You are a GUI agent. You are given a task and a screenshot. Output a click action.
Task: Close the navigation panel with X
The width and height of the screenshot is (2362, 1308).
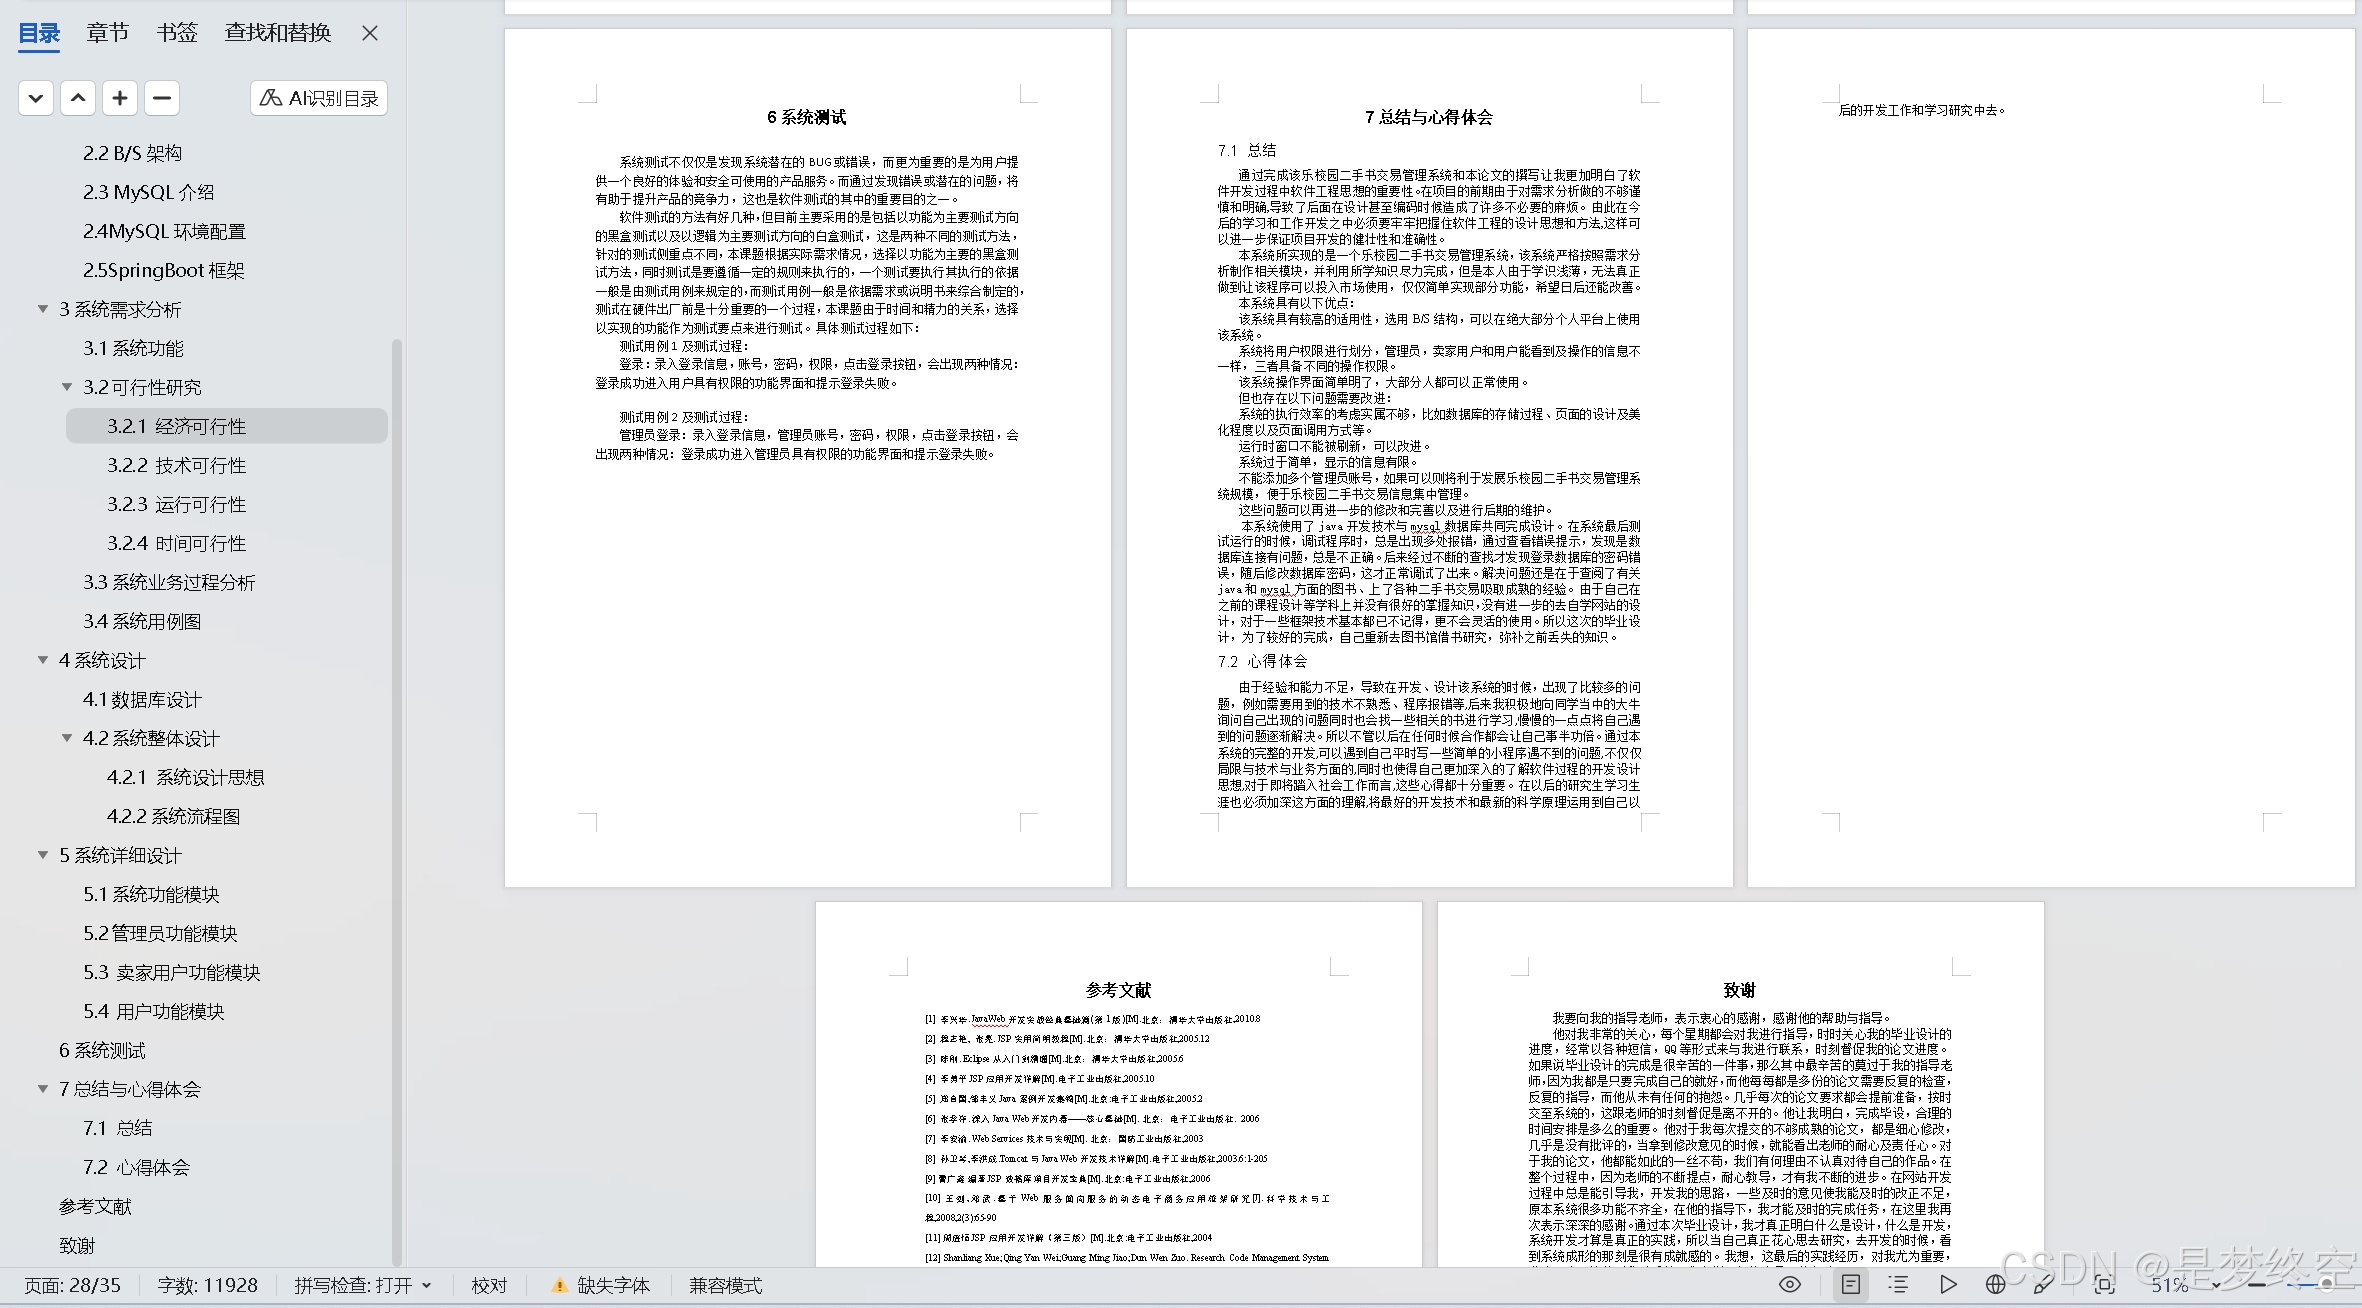pos(370,33)
